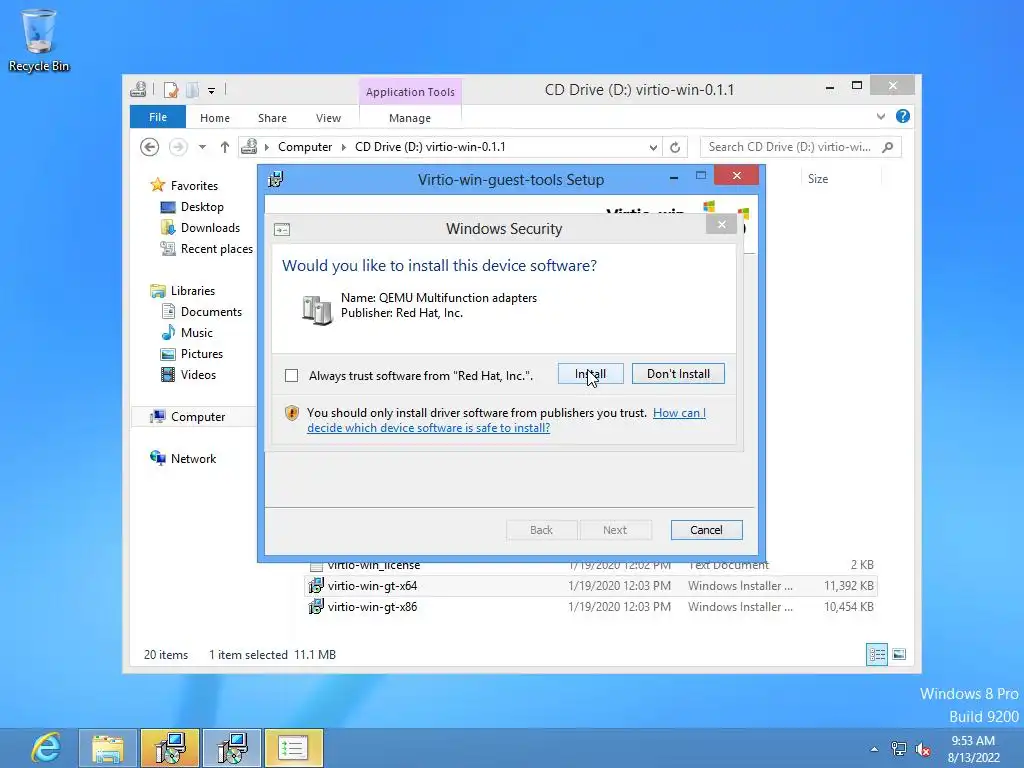Refresh the CD Drive folder view
Viewport: 1024px width, 768px height.
click(675, 148)
